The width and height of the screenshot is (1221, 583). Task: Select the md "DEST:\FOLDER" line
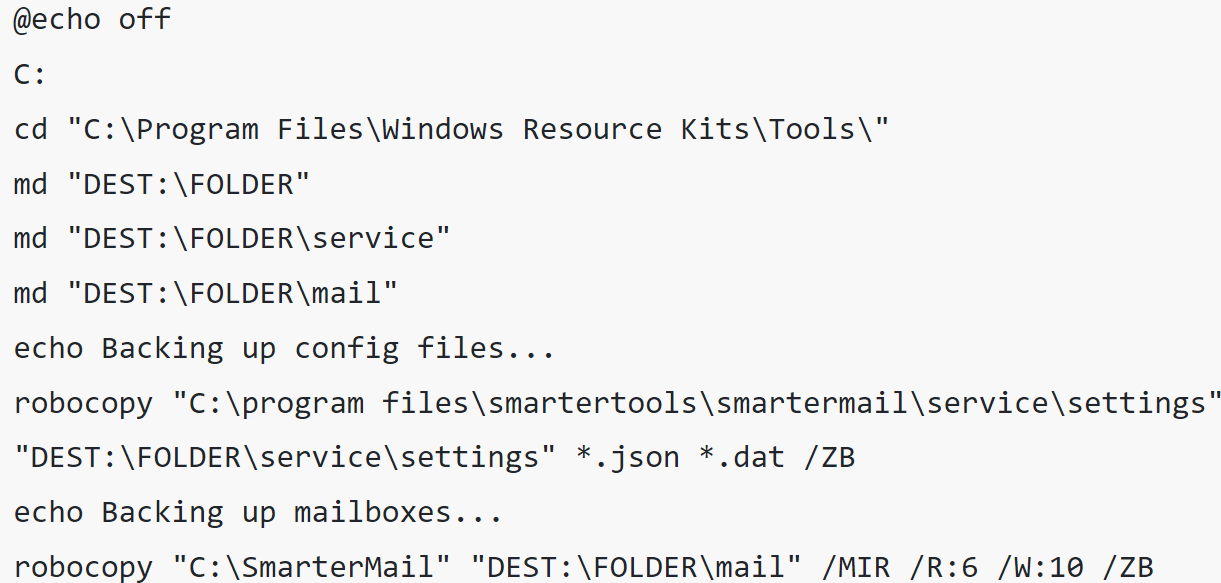[162, 185]
